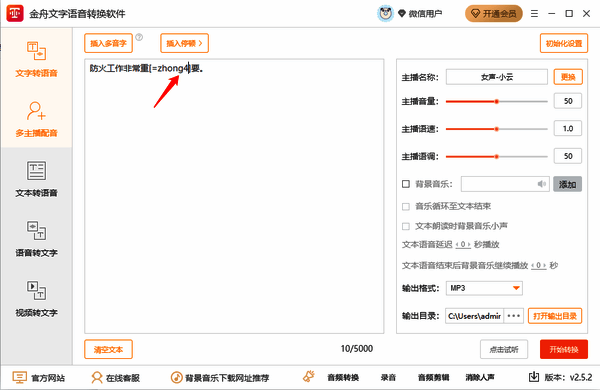
Task: Open the 多主播配音 sidebar tab
Action: (x=36, y=119)
